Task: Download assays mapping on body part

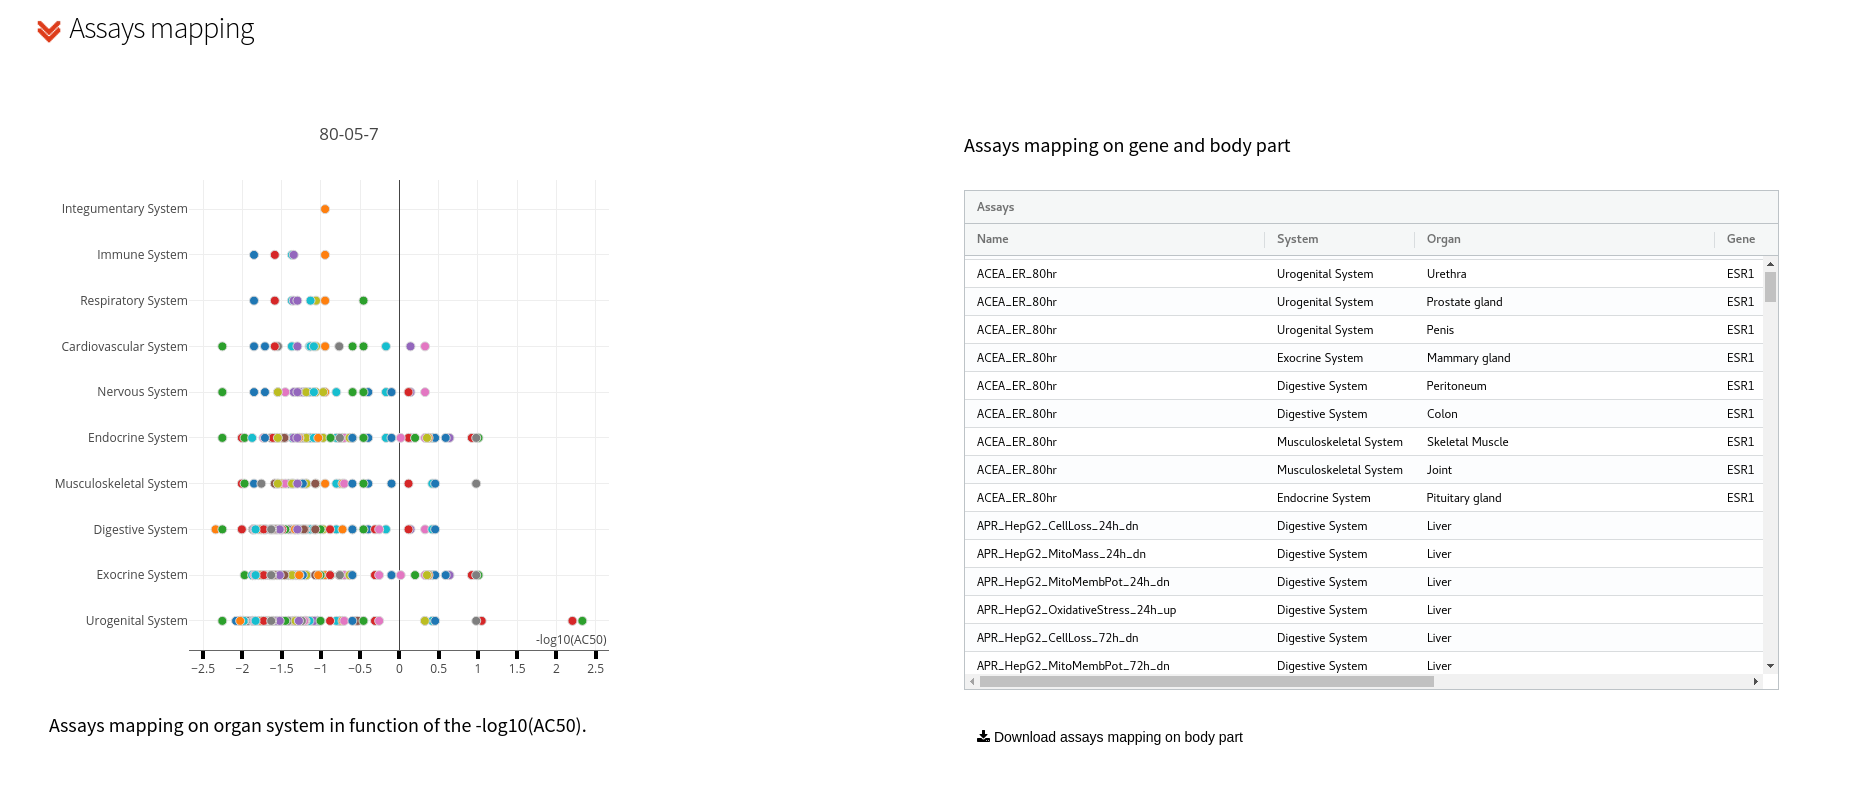Action: 1118,737
